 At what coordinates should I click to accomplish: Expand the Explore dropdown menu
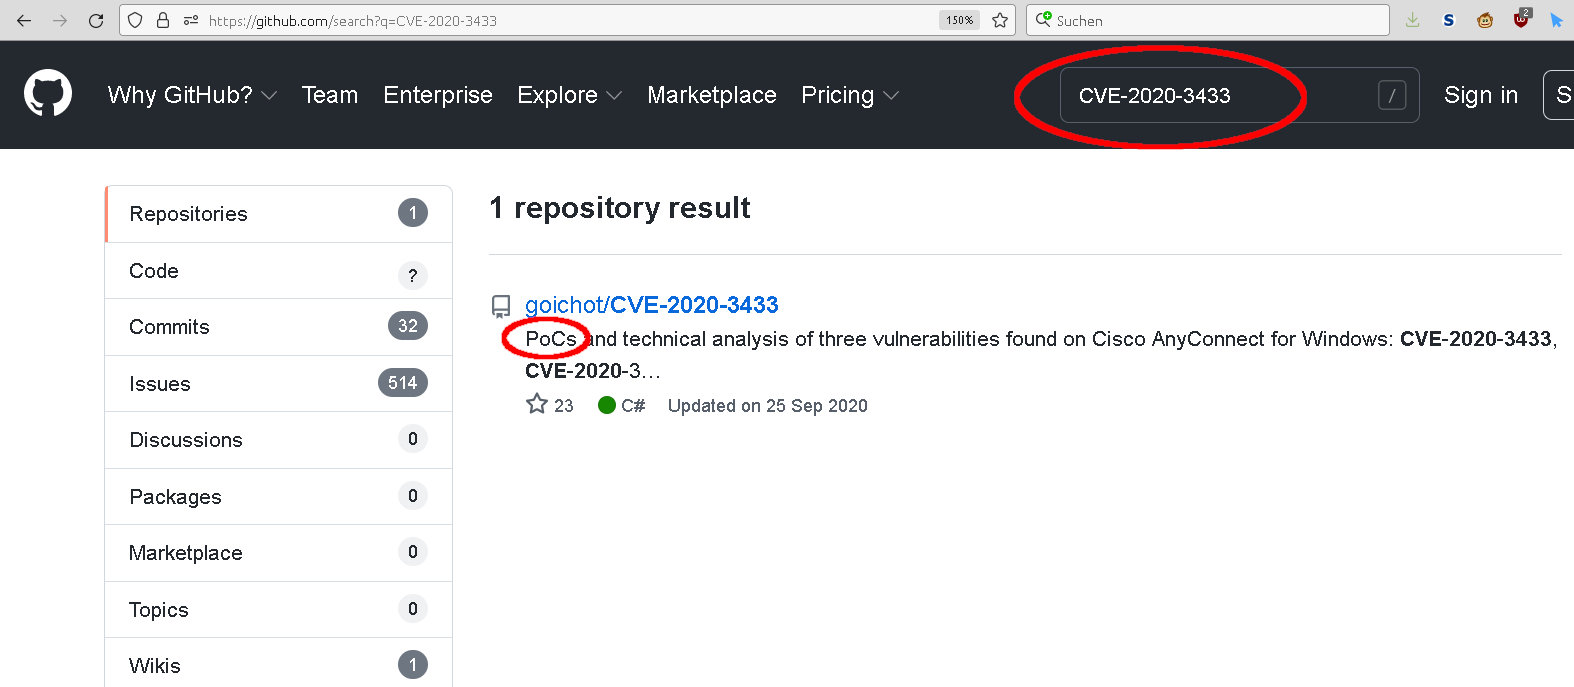[x=569, y=95]
